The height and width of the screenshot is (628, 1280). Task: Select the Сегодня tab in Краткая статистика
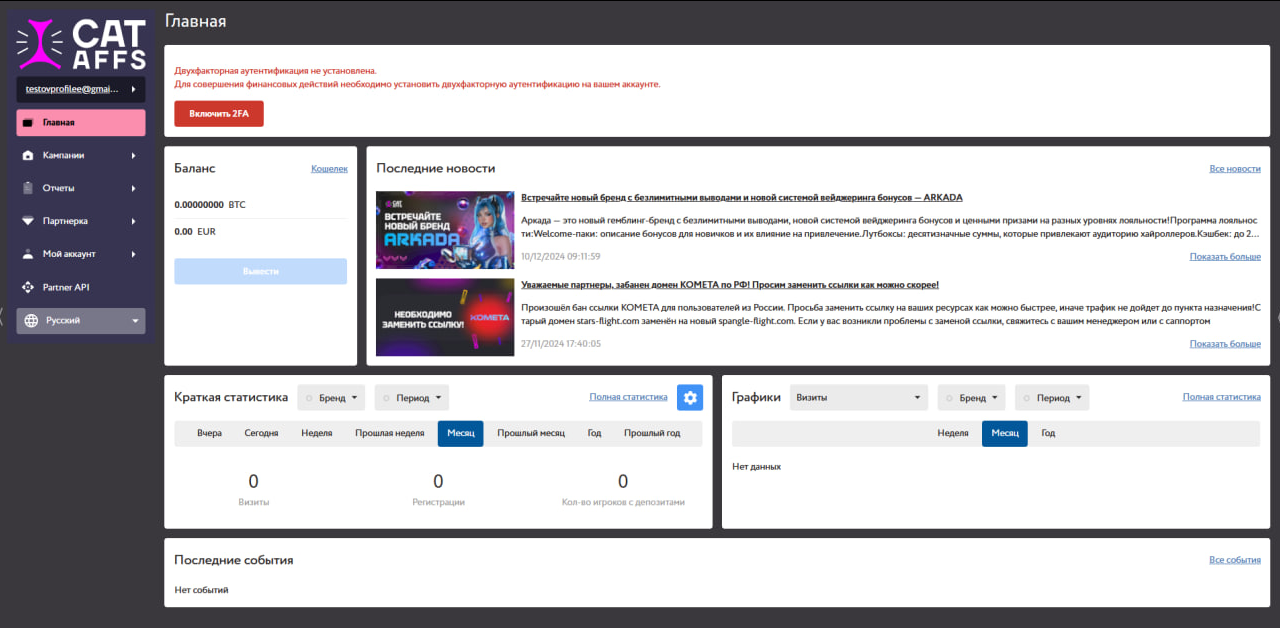[261, 433]
